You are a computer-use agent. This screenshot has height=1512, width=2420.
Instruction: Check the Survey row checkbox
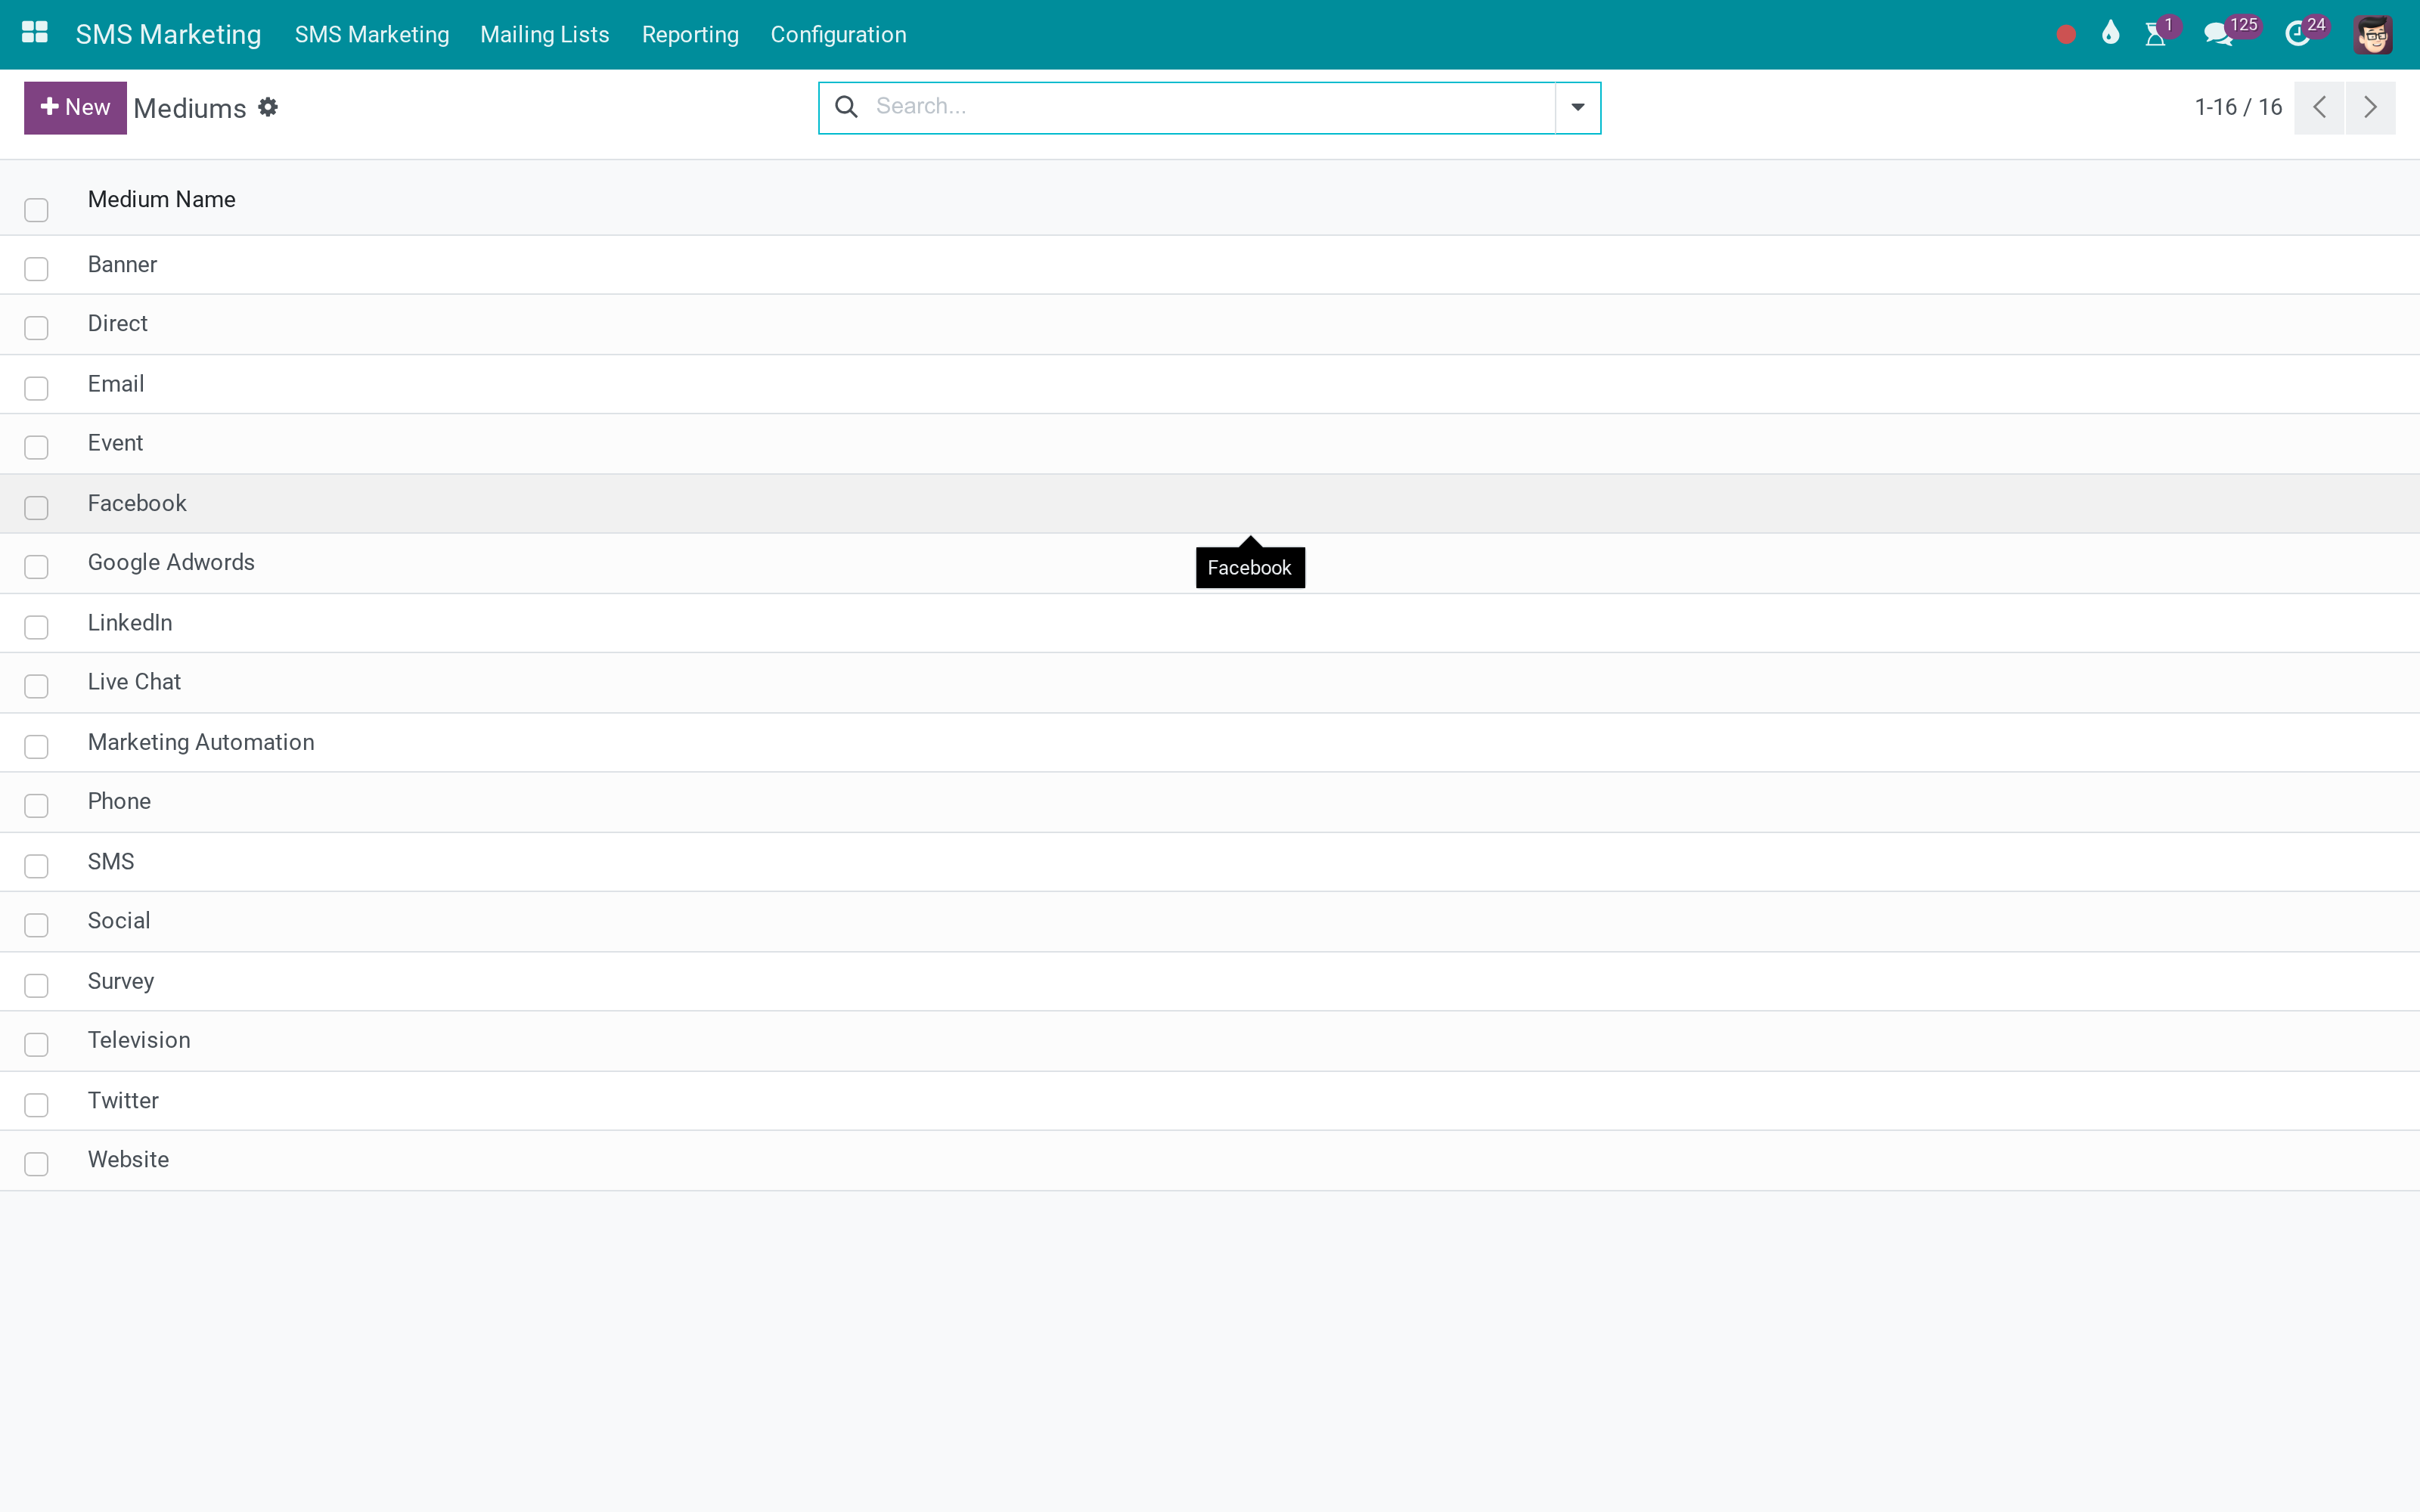[x=36, y=986]
